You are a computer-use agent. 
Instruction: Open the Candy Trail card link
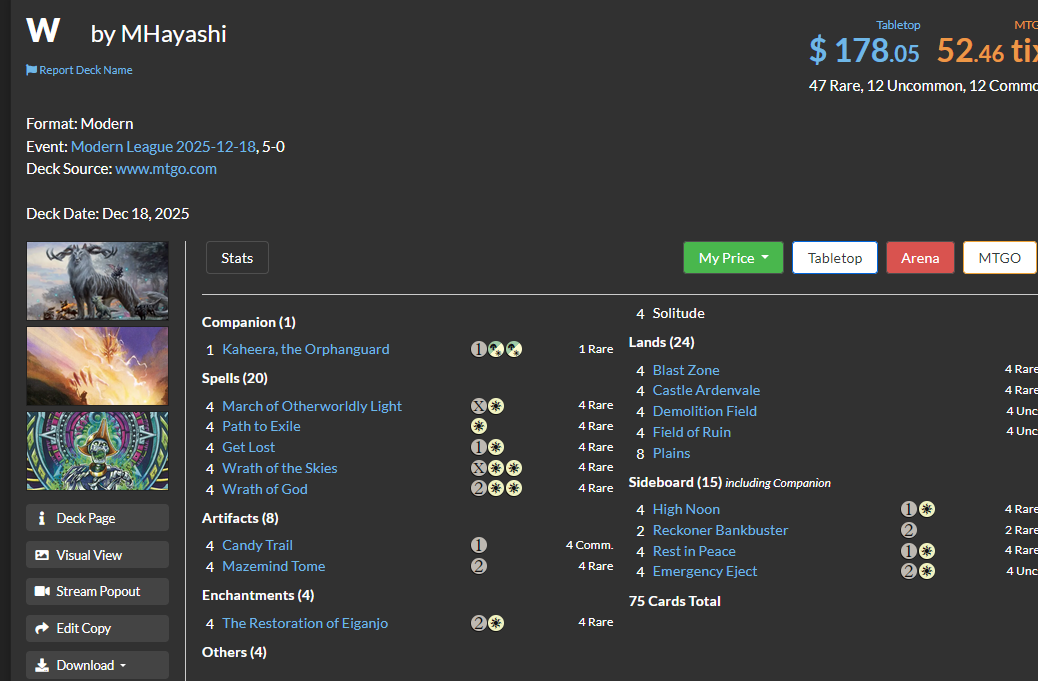(x=258, y=545)
